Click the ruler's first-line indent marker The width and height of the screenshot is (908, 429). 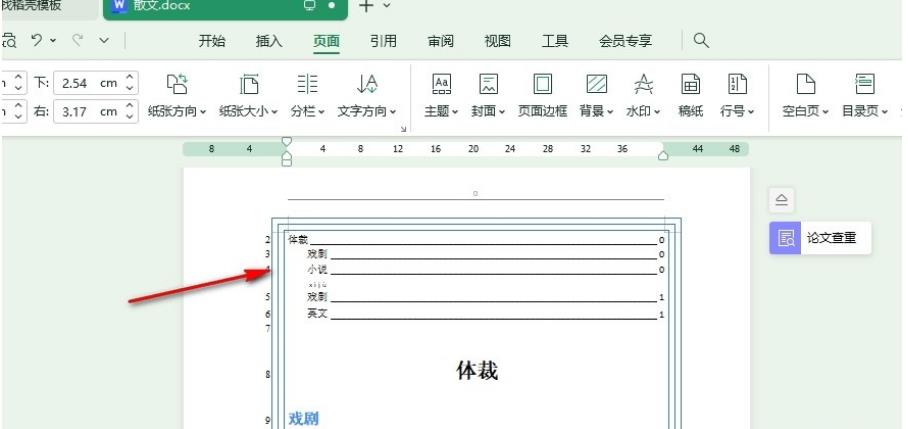(x=286, y=142)
